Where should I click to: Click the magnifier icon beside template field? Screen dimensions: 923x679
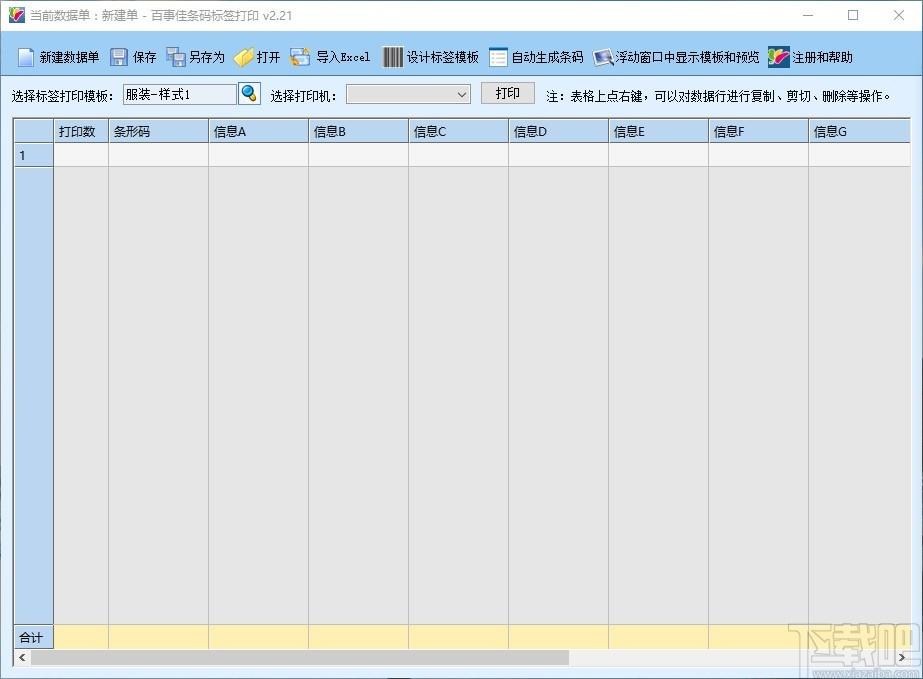point(249,94)
